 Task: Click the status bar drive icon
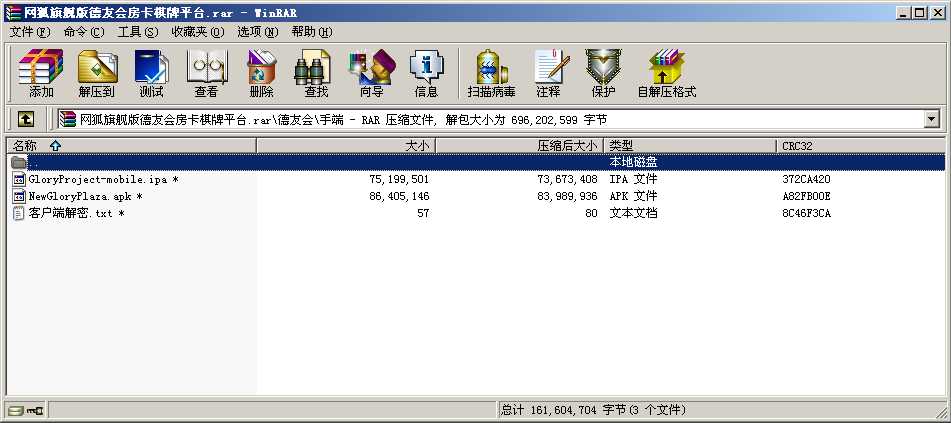click(x=16, y=411)
